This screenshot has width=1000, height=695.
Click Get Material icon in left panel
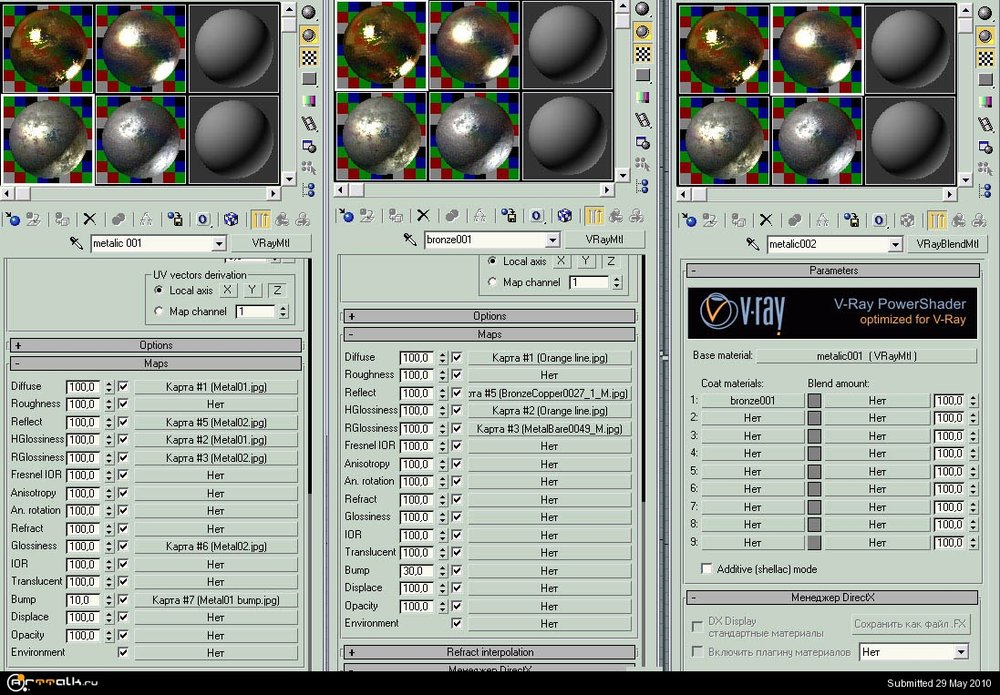(x=13, y=218)
